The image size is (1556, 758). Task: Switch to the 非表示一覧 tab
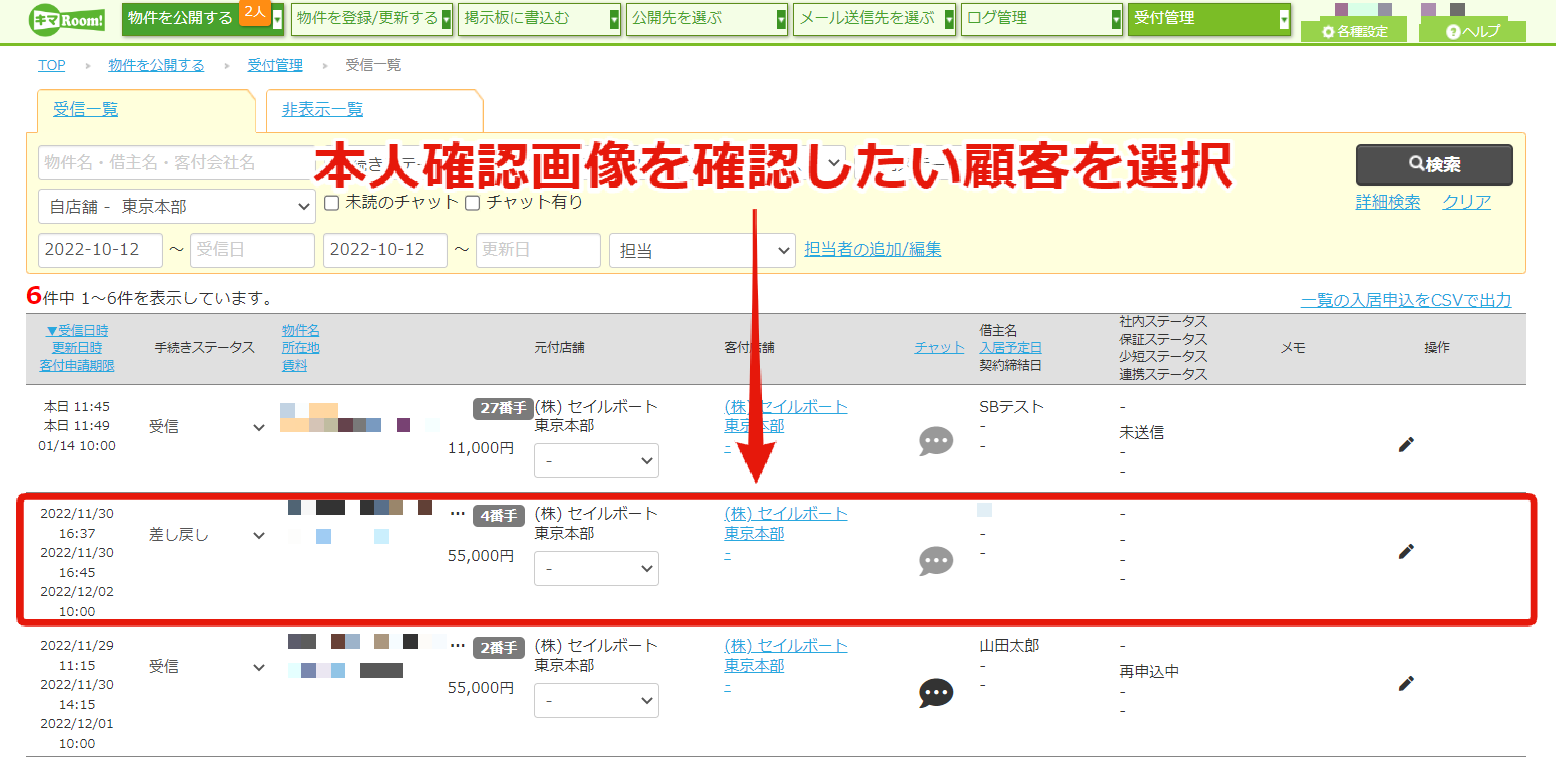(322, 110)
